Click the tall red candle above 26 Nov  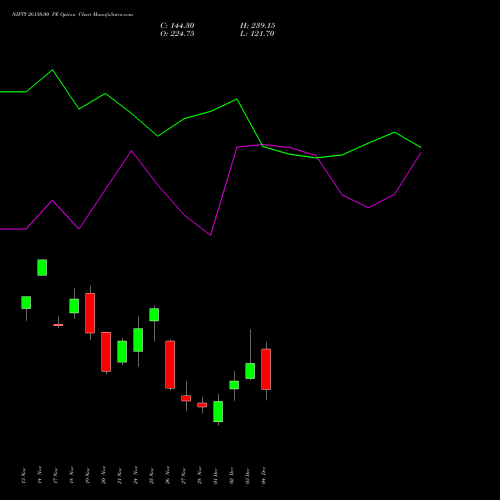pos(170,365)
